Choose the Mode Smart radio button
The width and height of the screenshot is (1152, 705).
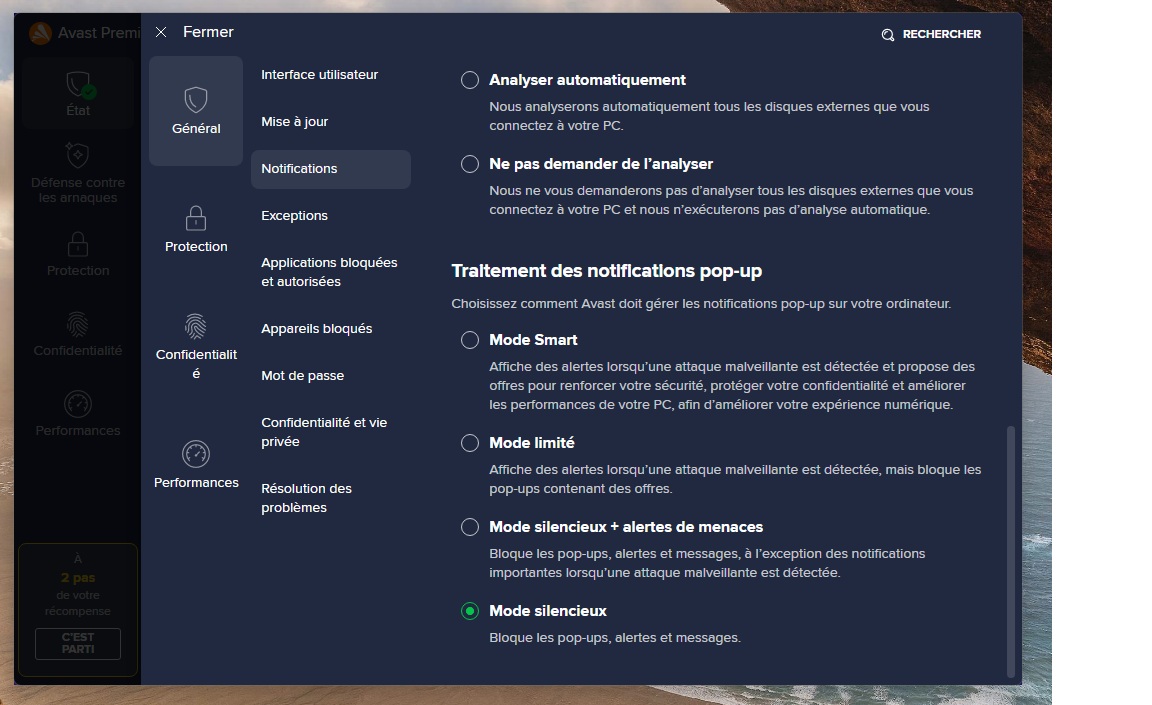469,340
